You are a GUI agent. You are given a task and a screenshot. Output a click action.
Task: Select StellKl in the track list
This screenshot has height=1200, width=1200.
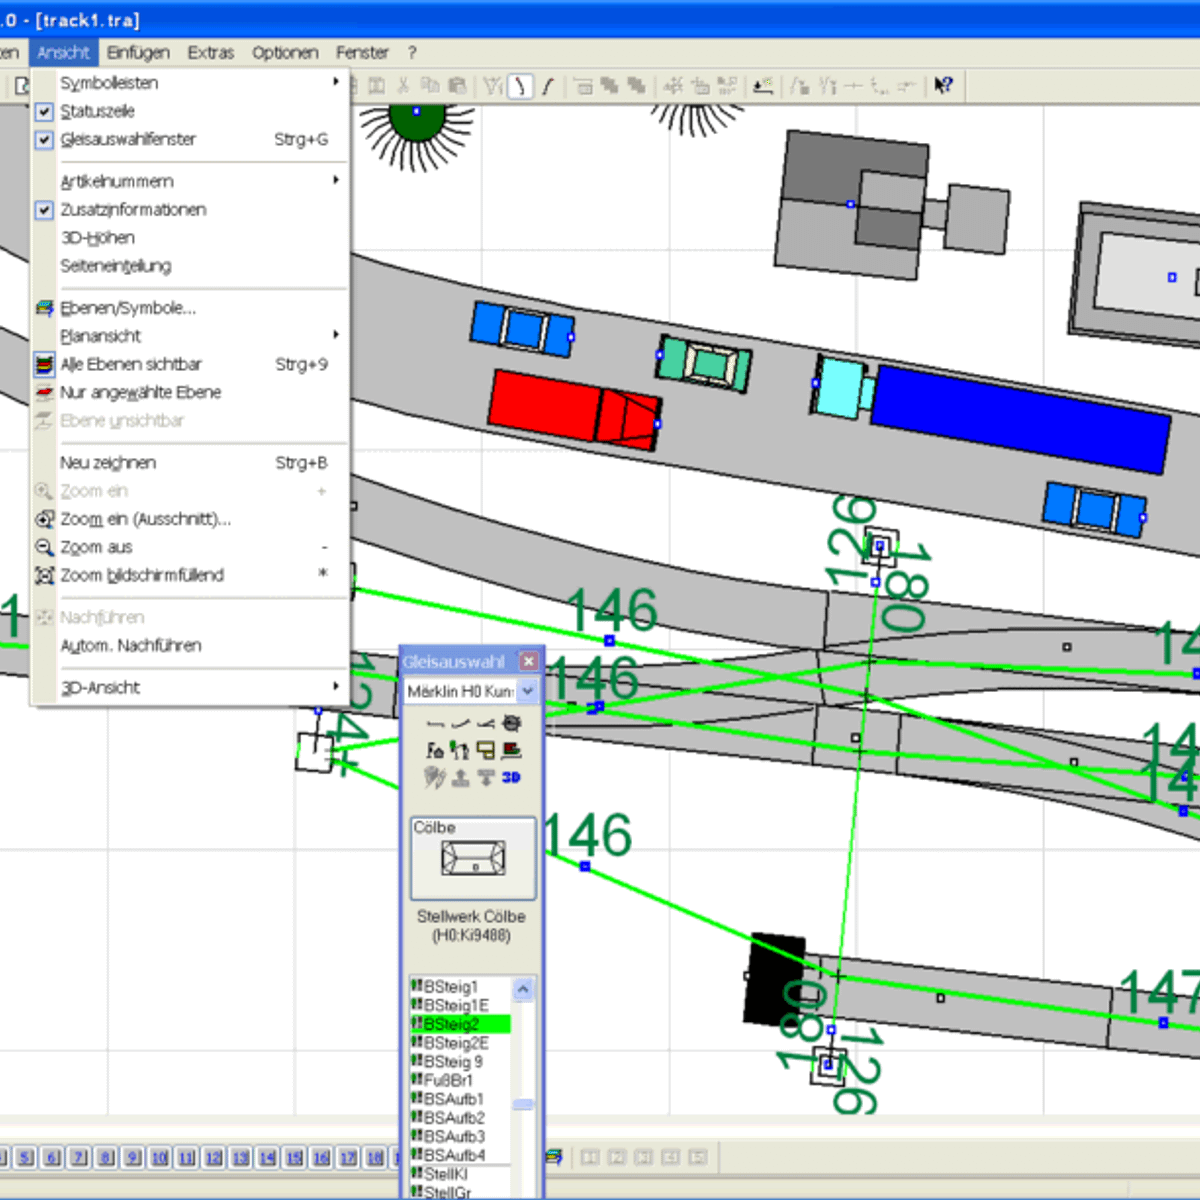461,1174
